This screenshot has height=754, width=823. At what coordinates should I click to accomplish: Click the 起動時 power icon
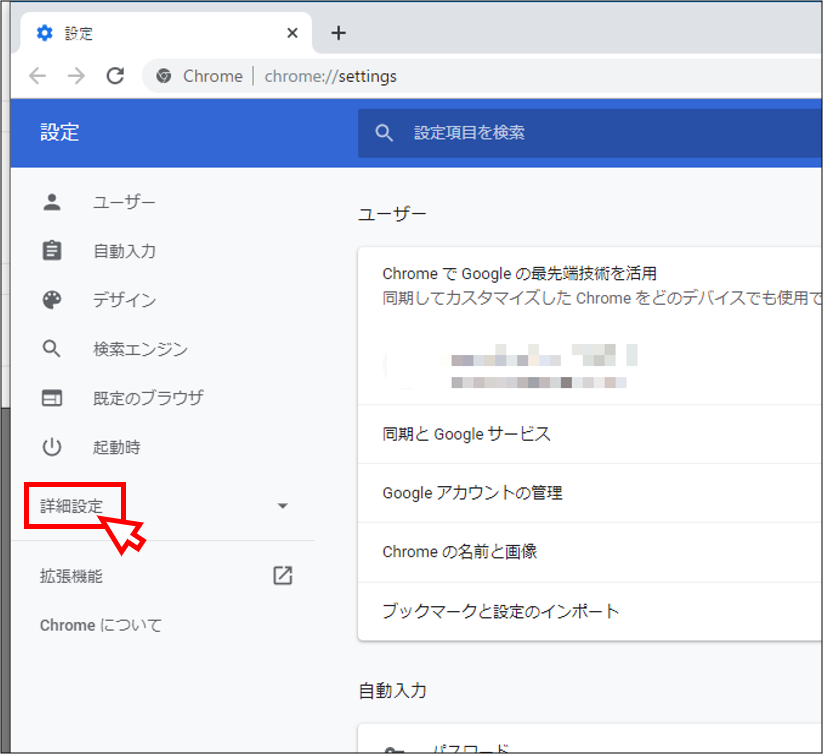click(52, 447)
